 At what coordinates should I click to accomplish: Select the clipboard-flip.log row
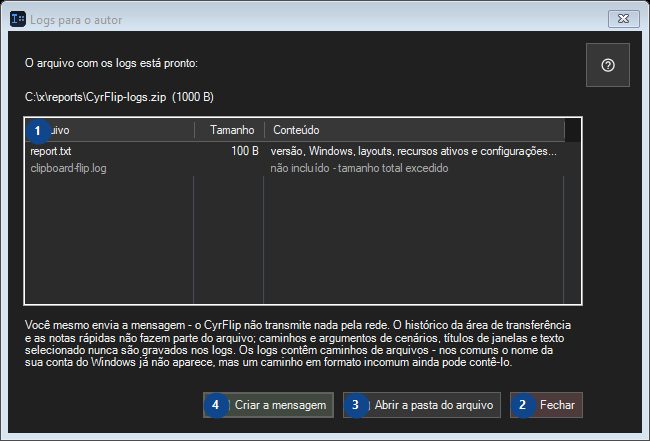pyautogui.click(x=295, y=168)
